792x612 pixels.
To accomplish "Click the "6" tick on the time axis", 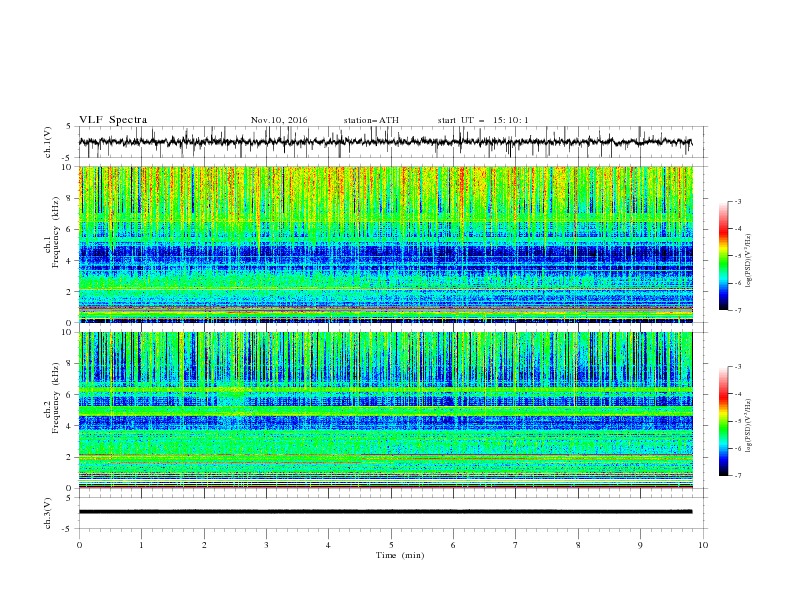I will click(453, 545).
